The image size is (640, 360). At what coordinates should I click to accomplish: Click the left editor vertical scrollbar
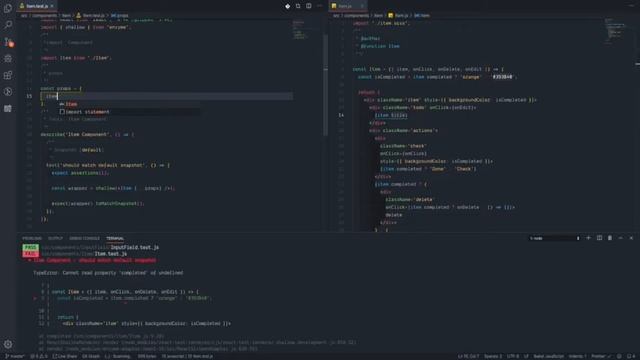click(x=325, y=85)
